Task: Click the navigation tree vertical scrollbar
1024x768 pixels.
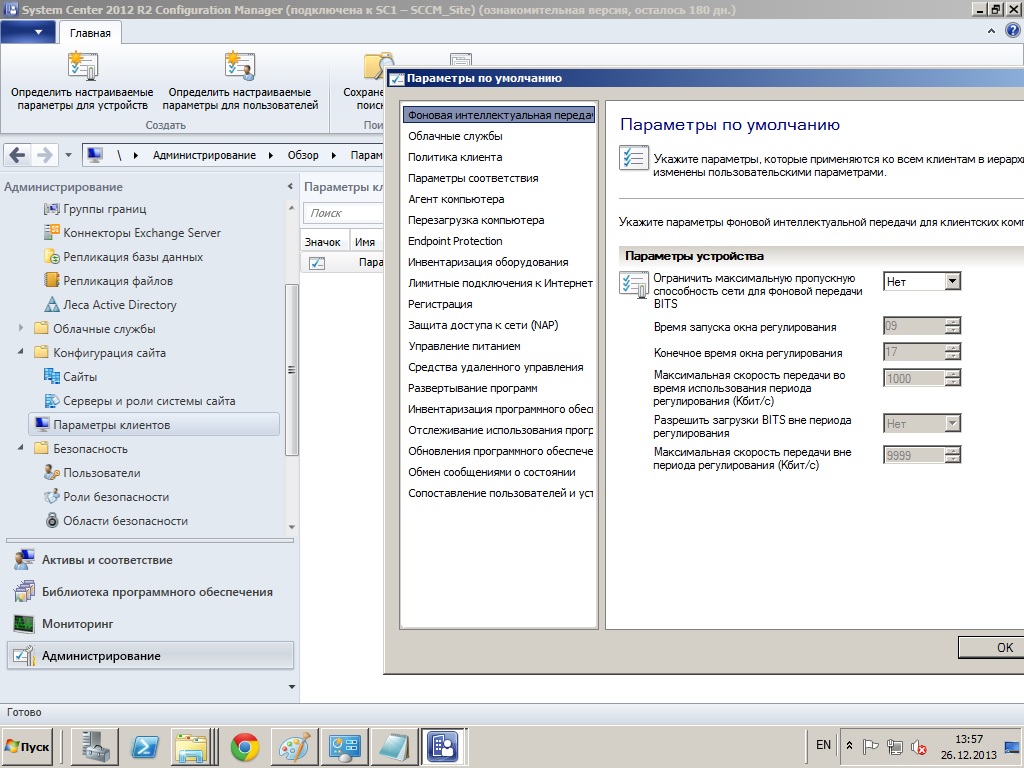Action: (x=291, y=370)
